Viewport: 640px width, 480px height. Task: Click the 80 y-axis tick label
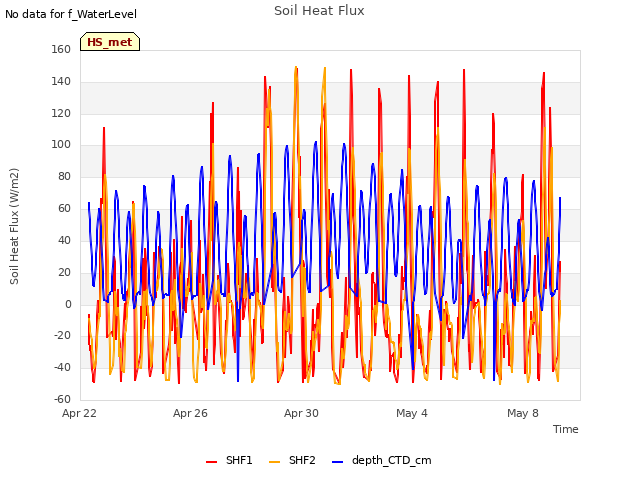tap(64, 176)
